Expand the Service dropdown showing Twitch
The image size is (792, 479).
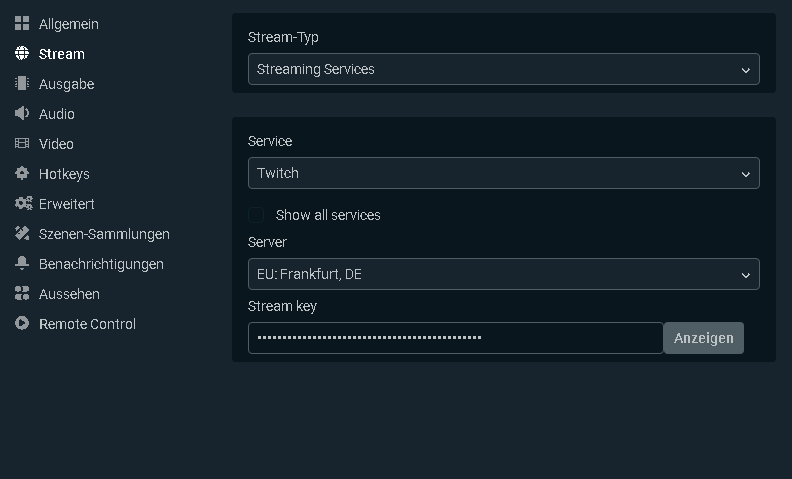503,173
